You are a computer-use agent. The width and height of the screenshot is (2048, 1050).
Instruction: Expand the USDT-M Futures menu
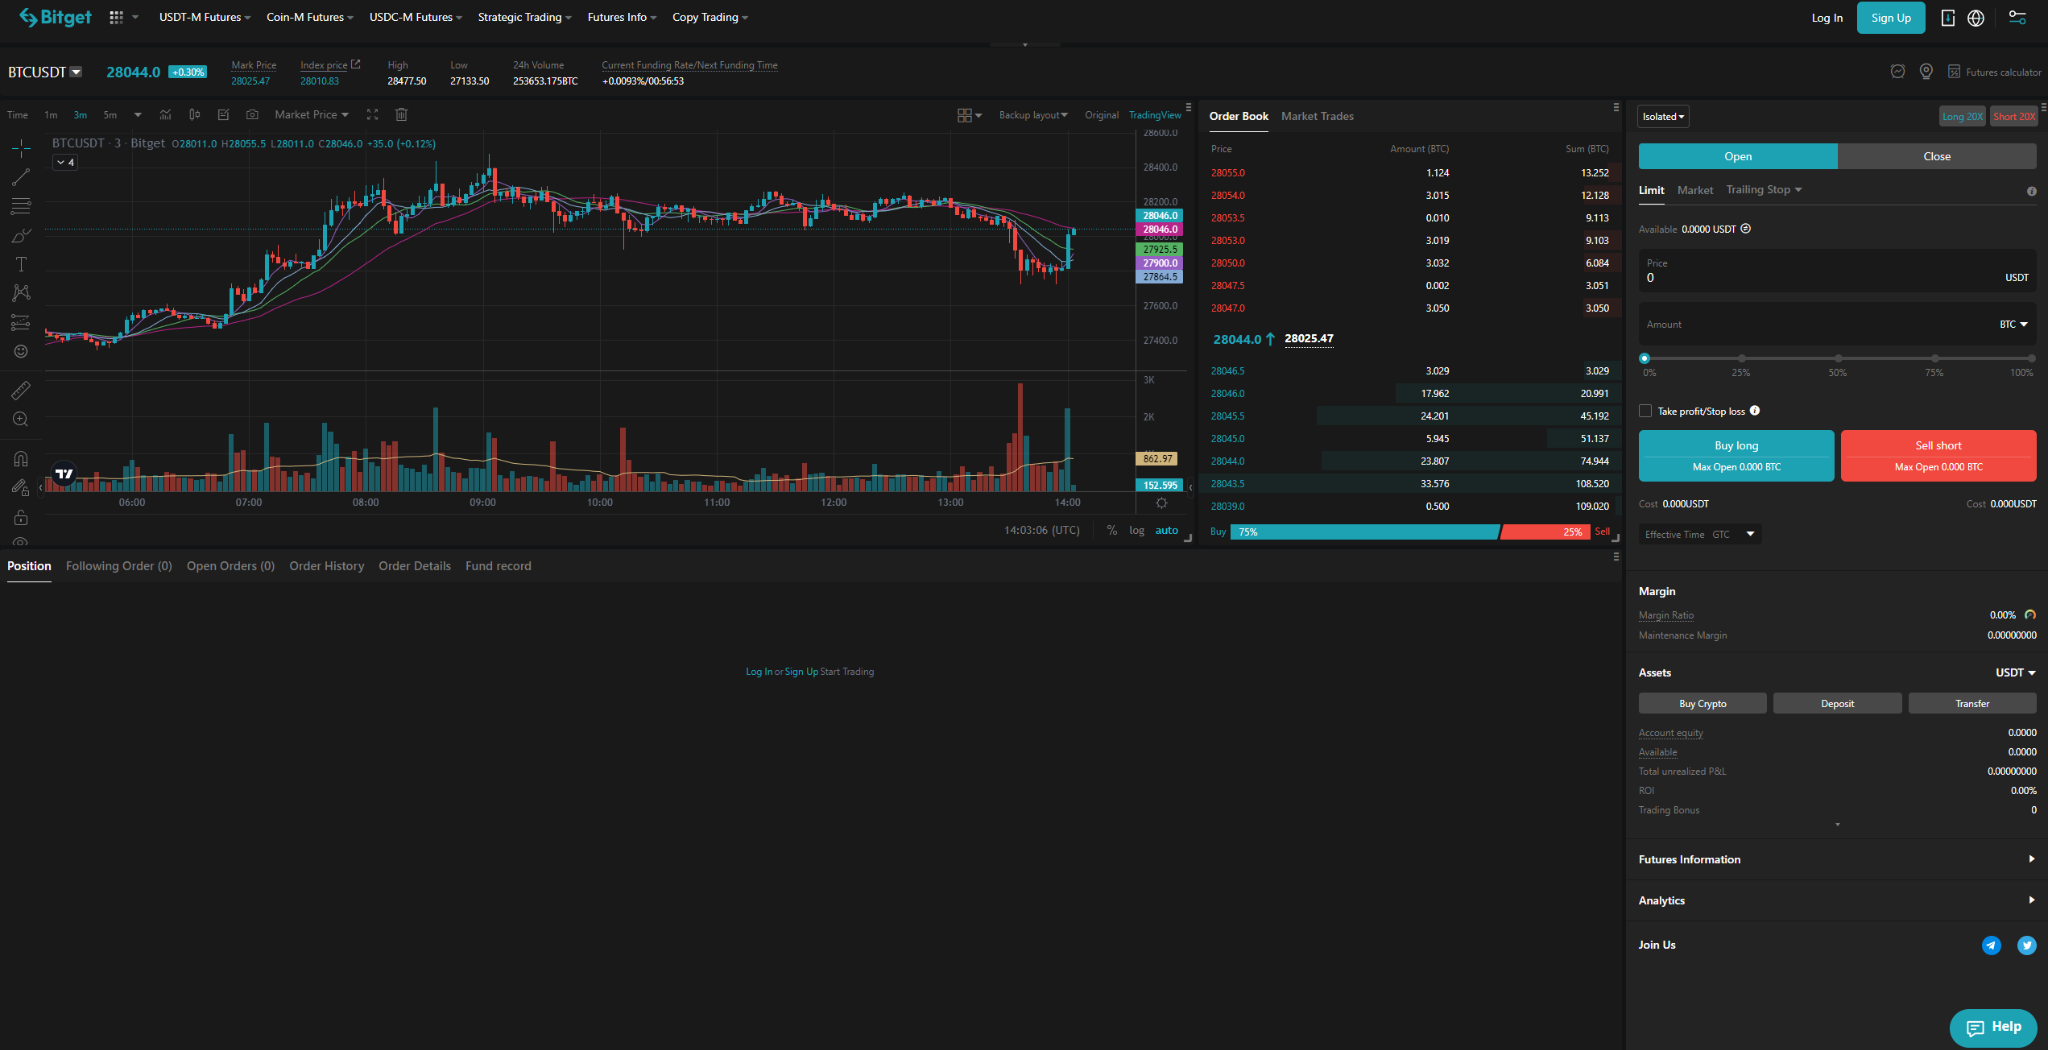[x=205, y=17]
